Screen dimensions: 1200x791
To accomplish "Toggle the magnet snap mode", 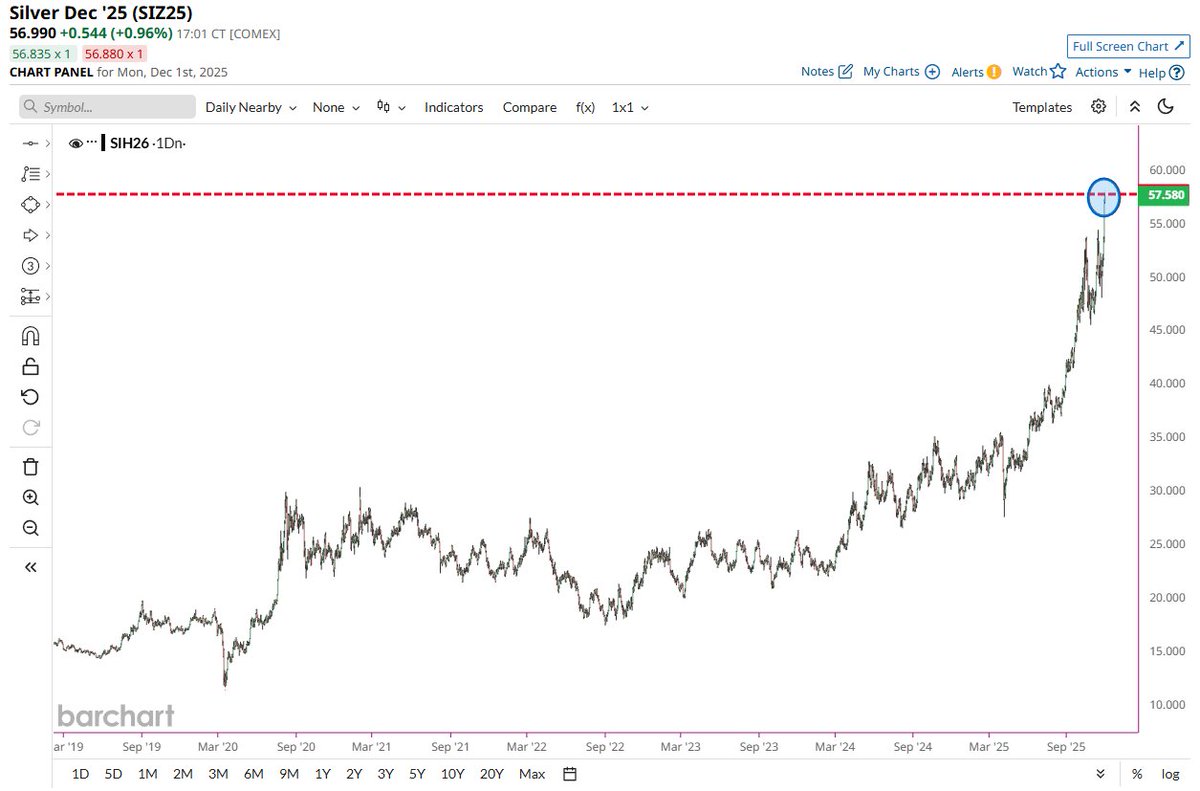I will click(x=30, y=336).
